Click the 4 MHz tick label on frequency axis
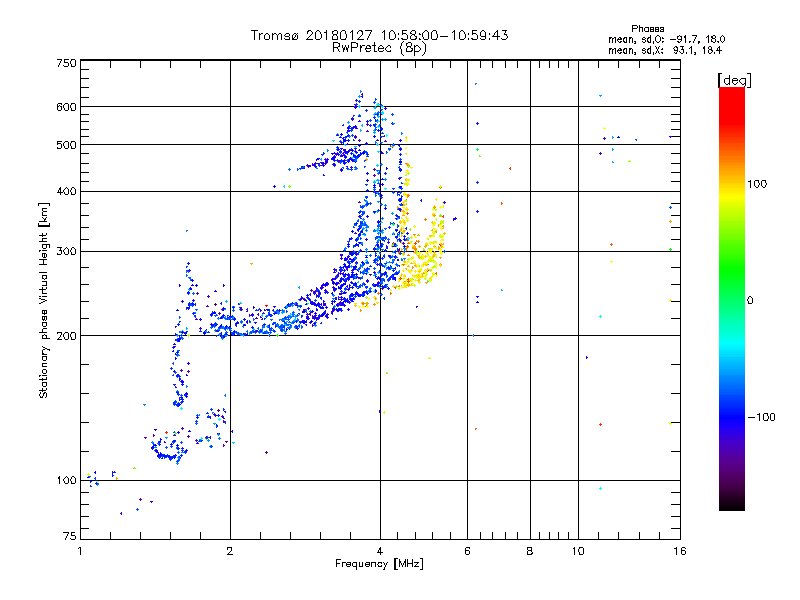Image resolution: width=800 pixels, height=600 pixels. [380, 551]
